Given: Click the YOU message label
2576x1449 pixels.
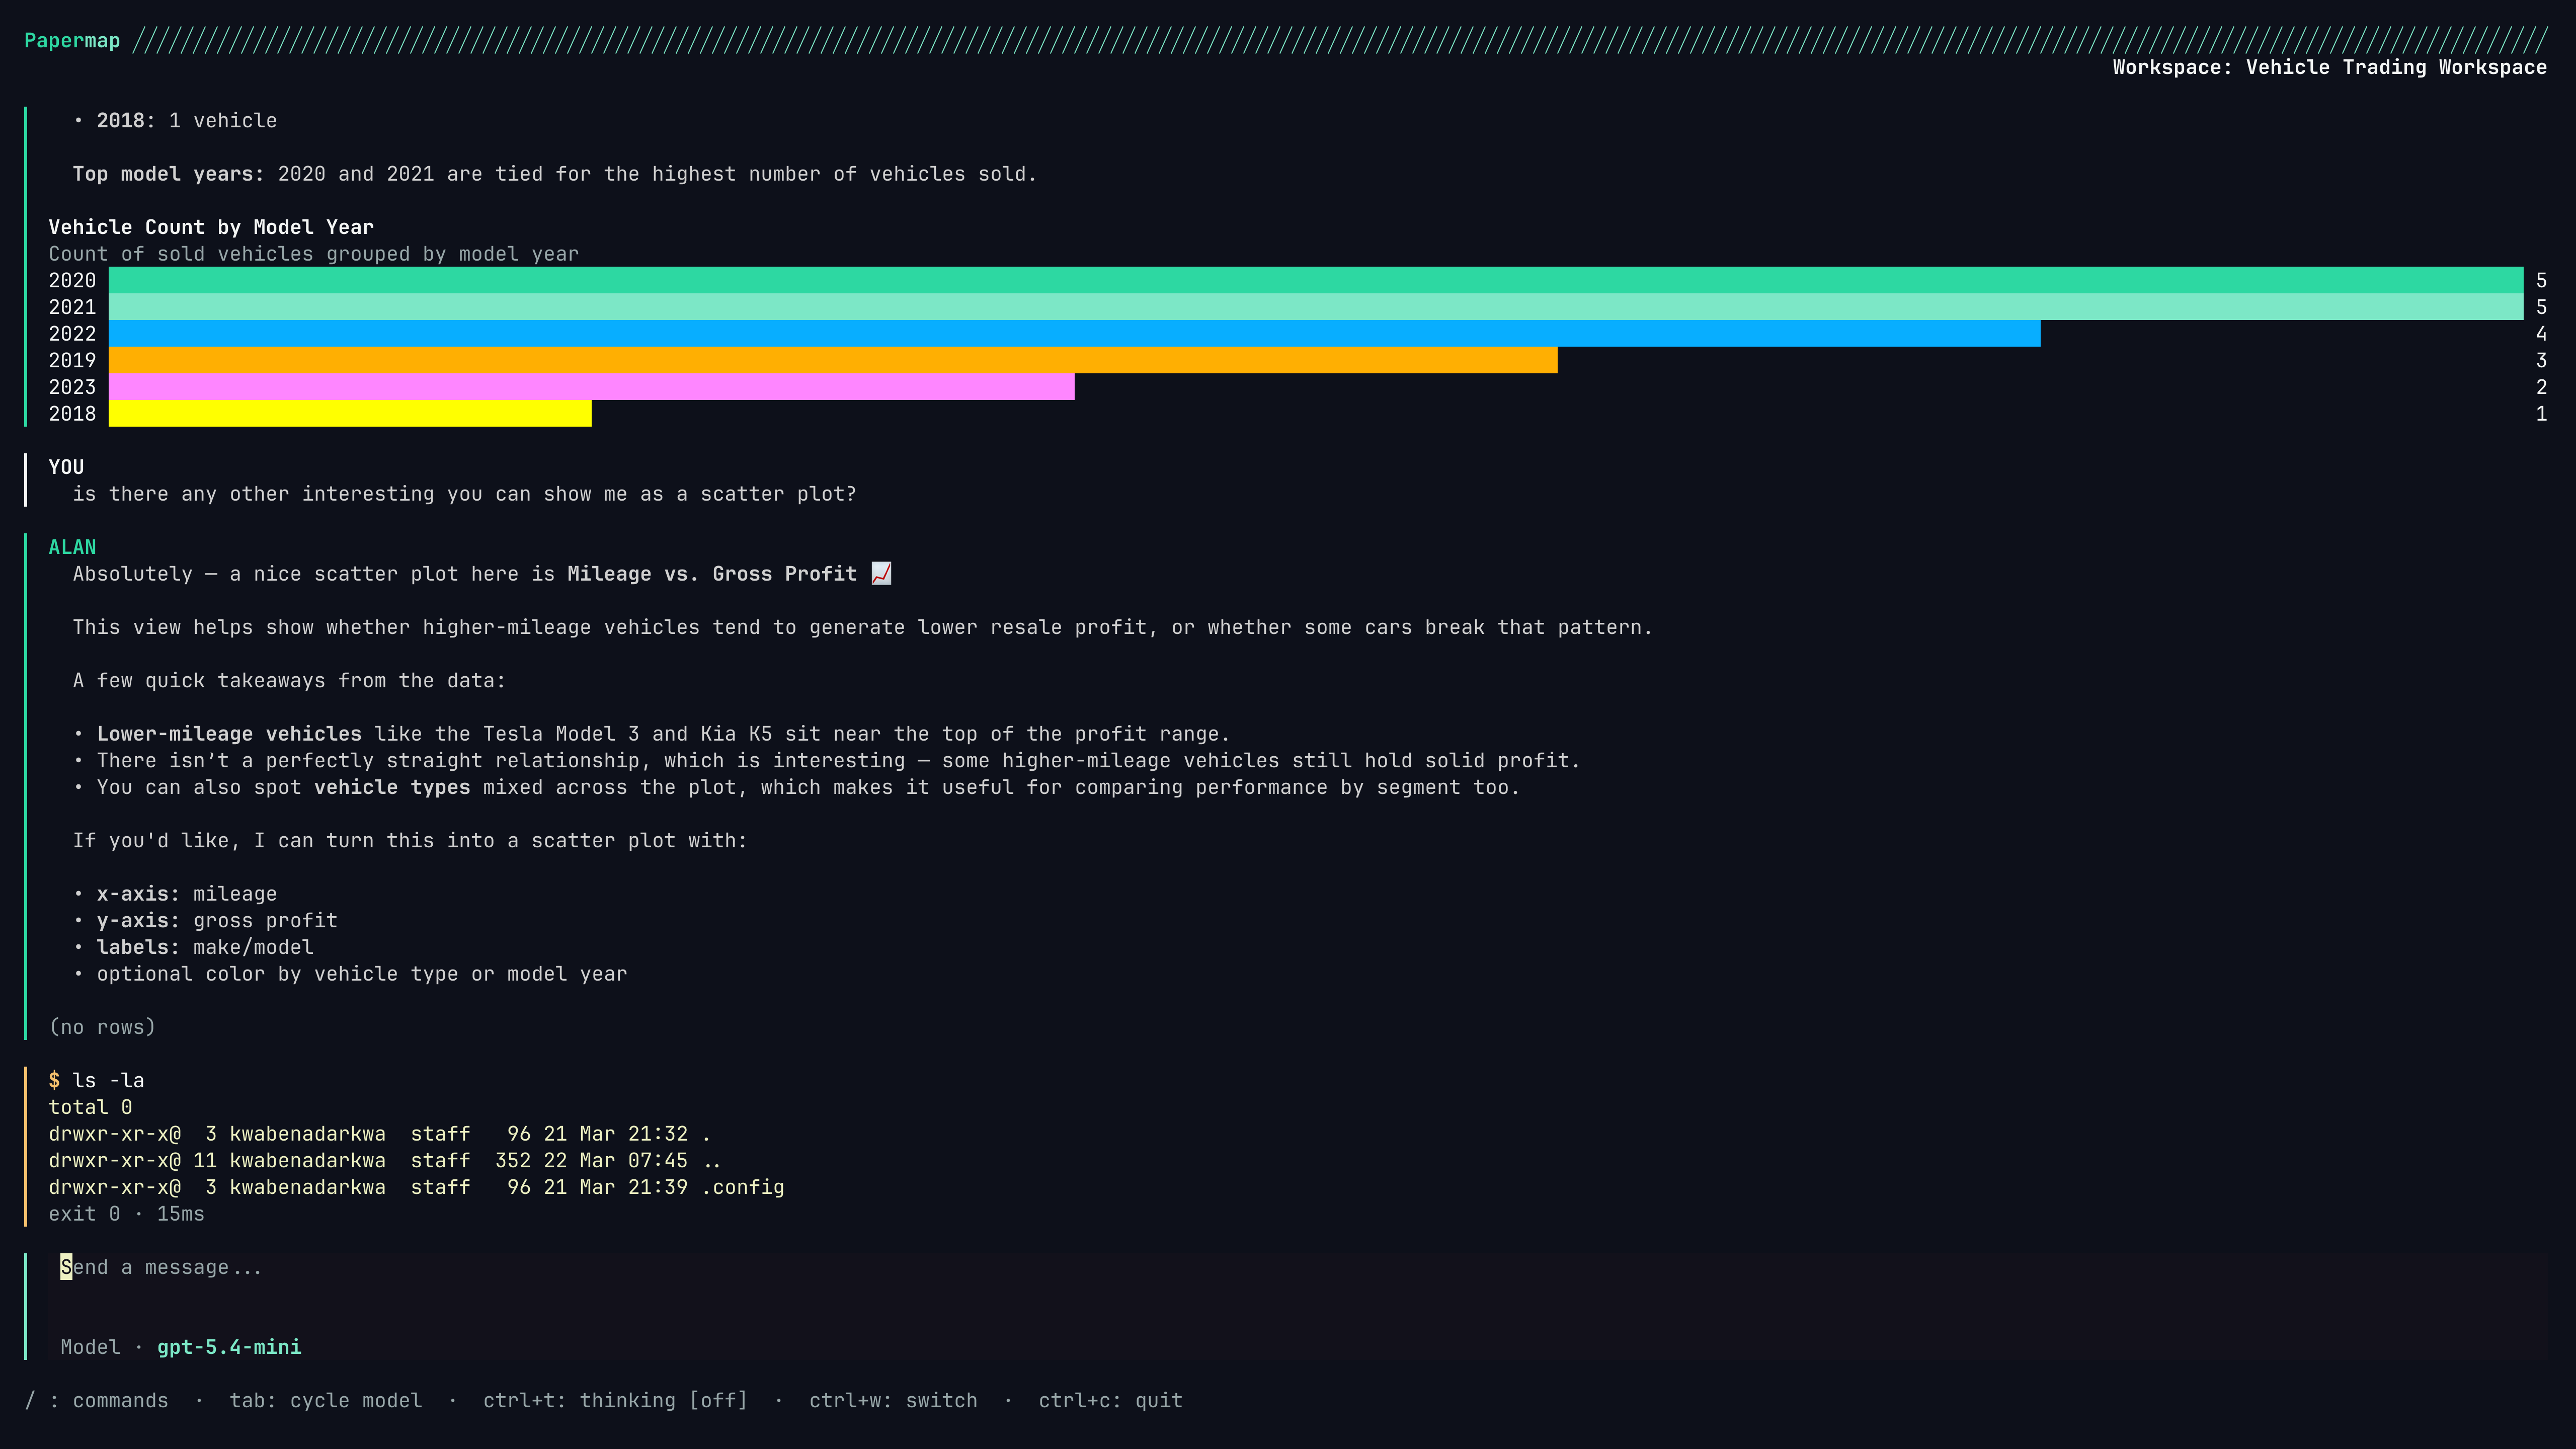Looking at the screenshot, I should pos(66,467).
